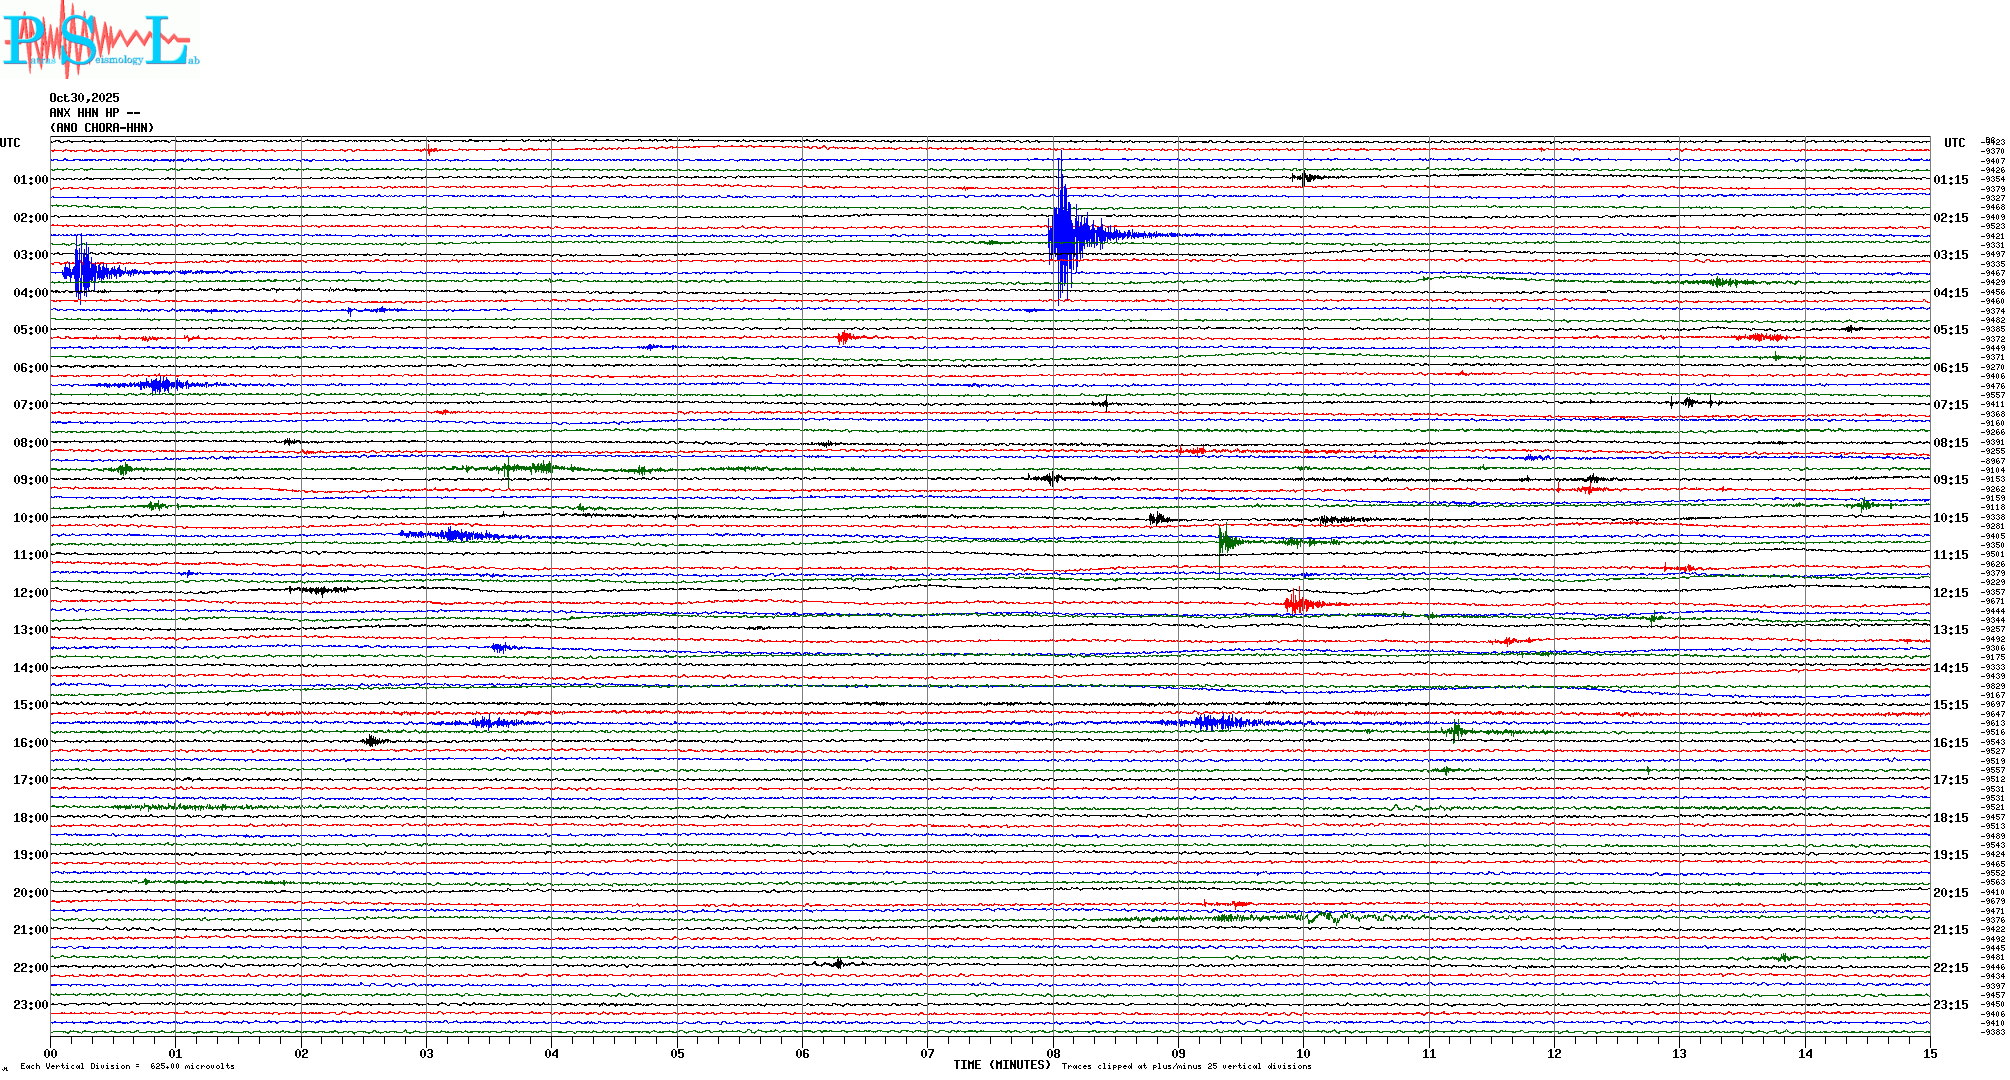
Task: Click the (ANO CHORA-HHN) station name text
Action: 102,128
